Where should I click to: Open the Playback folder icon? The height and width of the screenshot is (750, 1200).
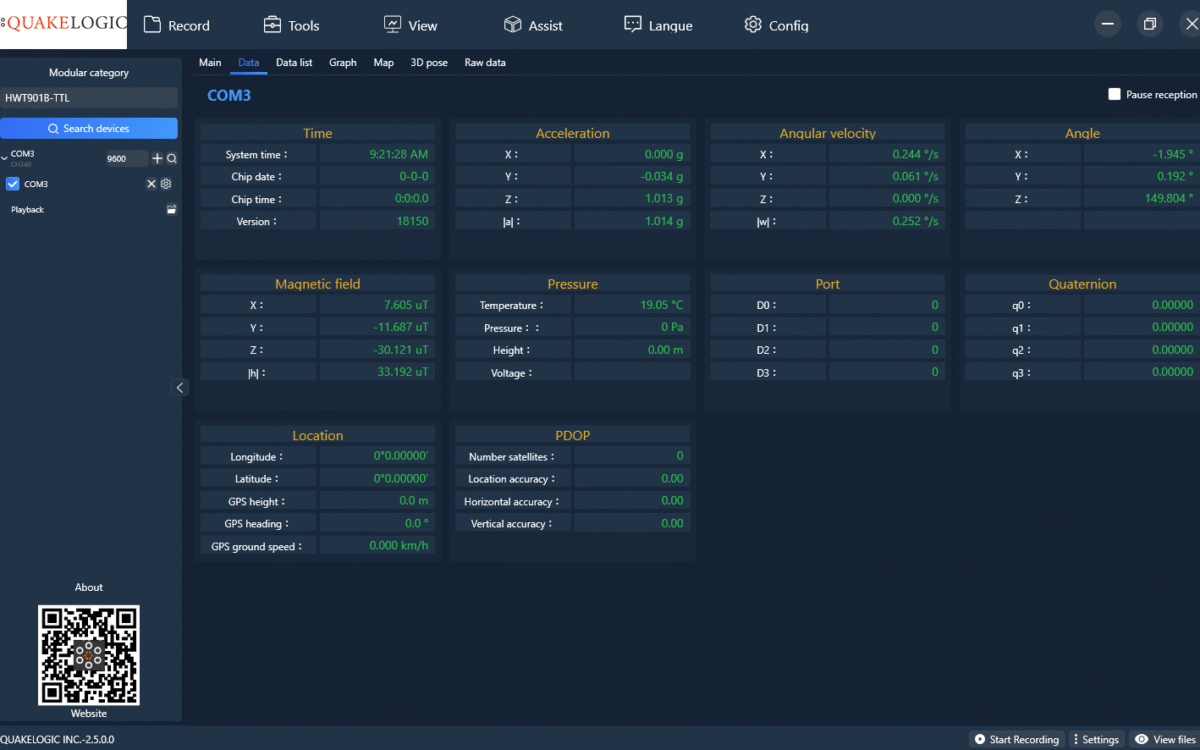coord(171,210)
